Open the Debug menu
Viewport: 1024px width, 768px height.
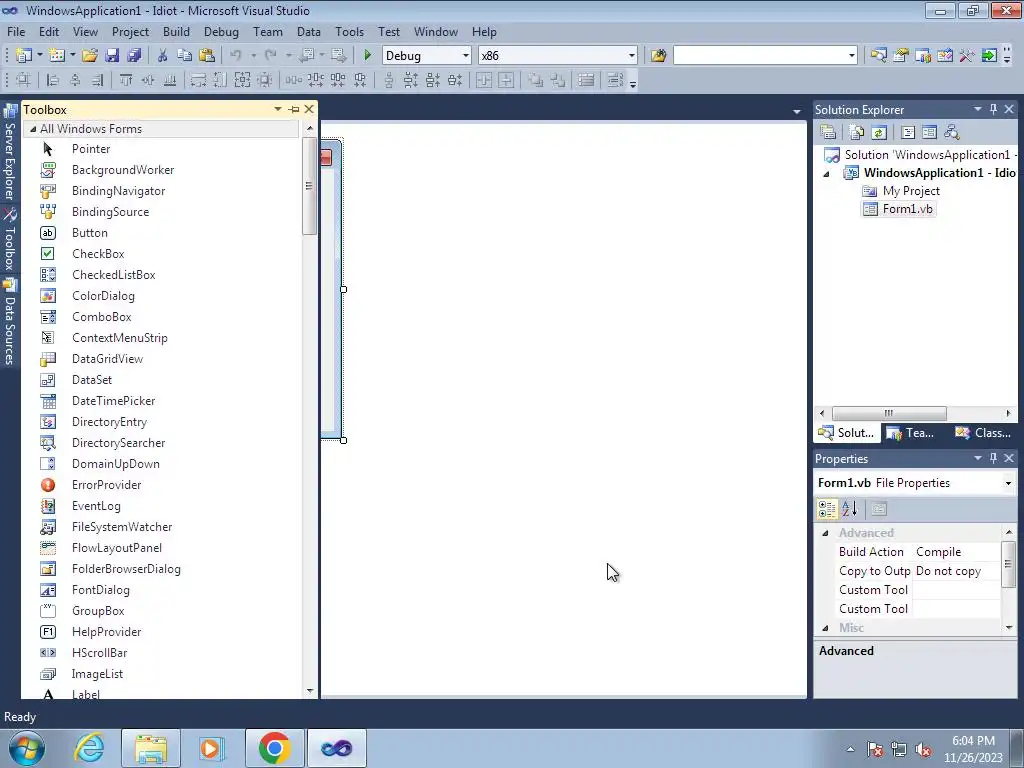221,31
